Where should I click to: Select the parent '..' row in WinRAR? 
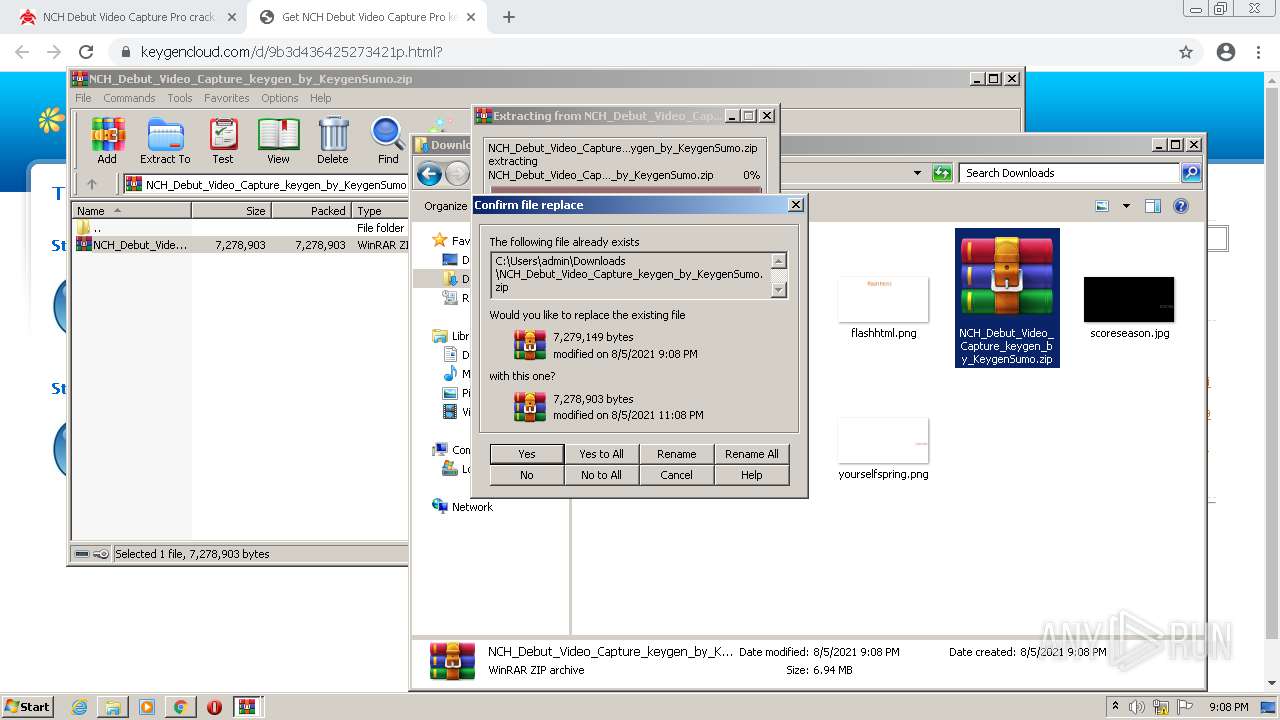point(240,228)
